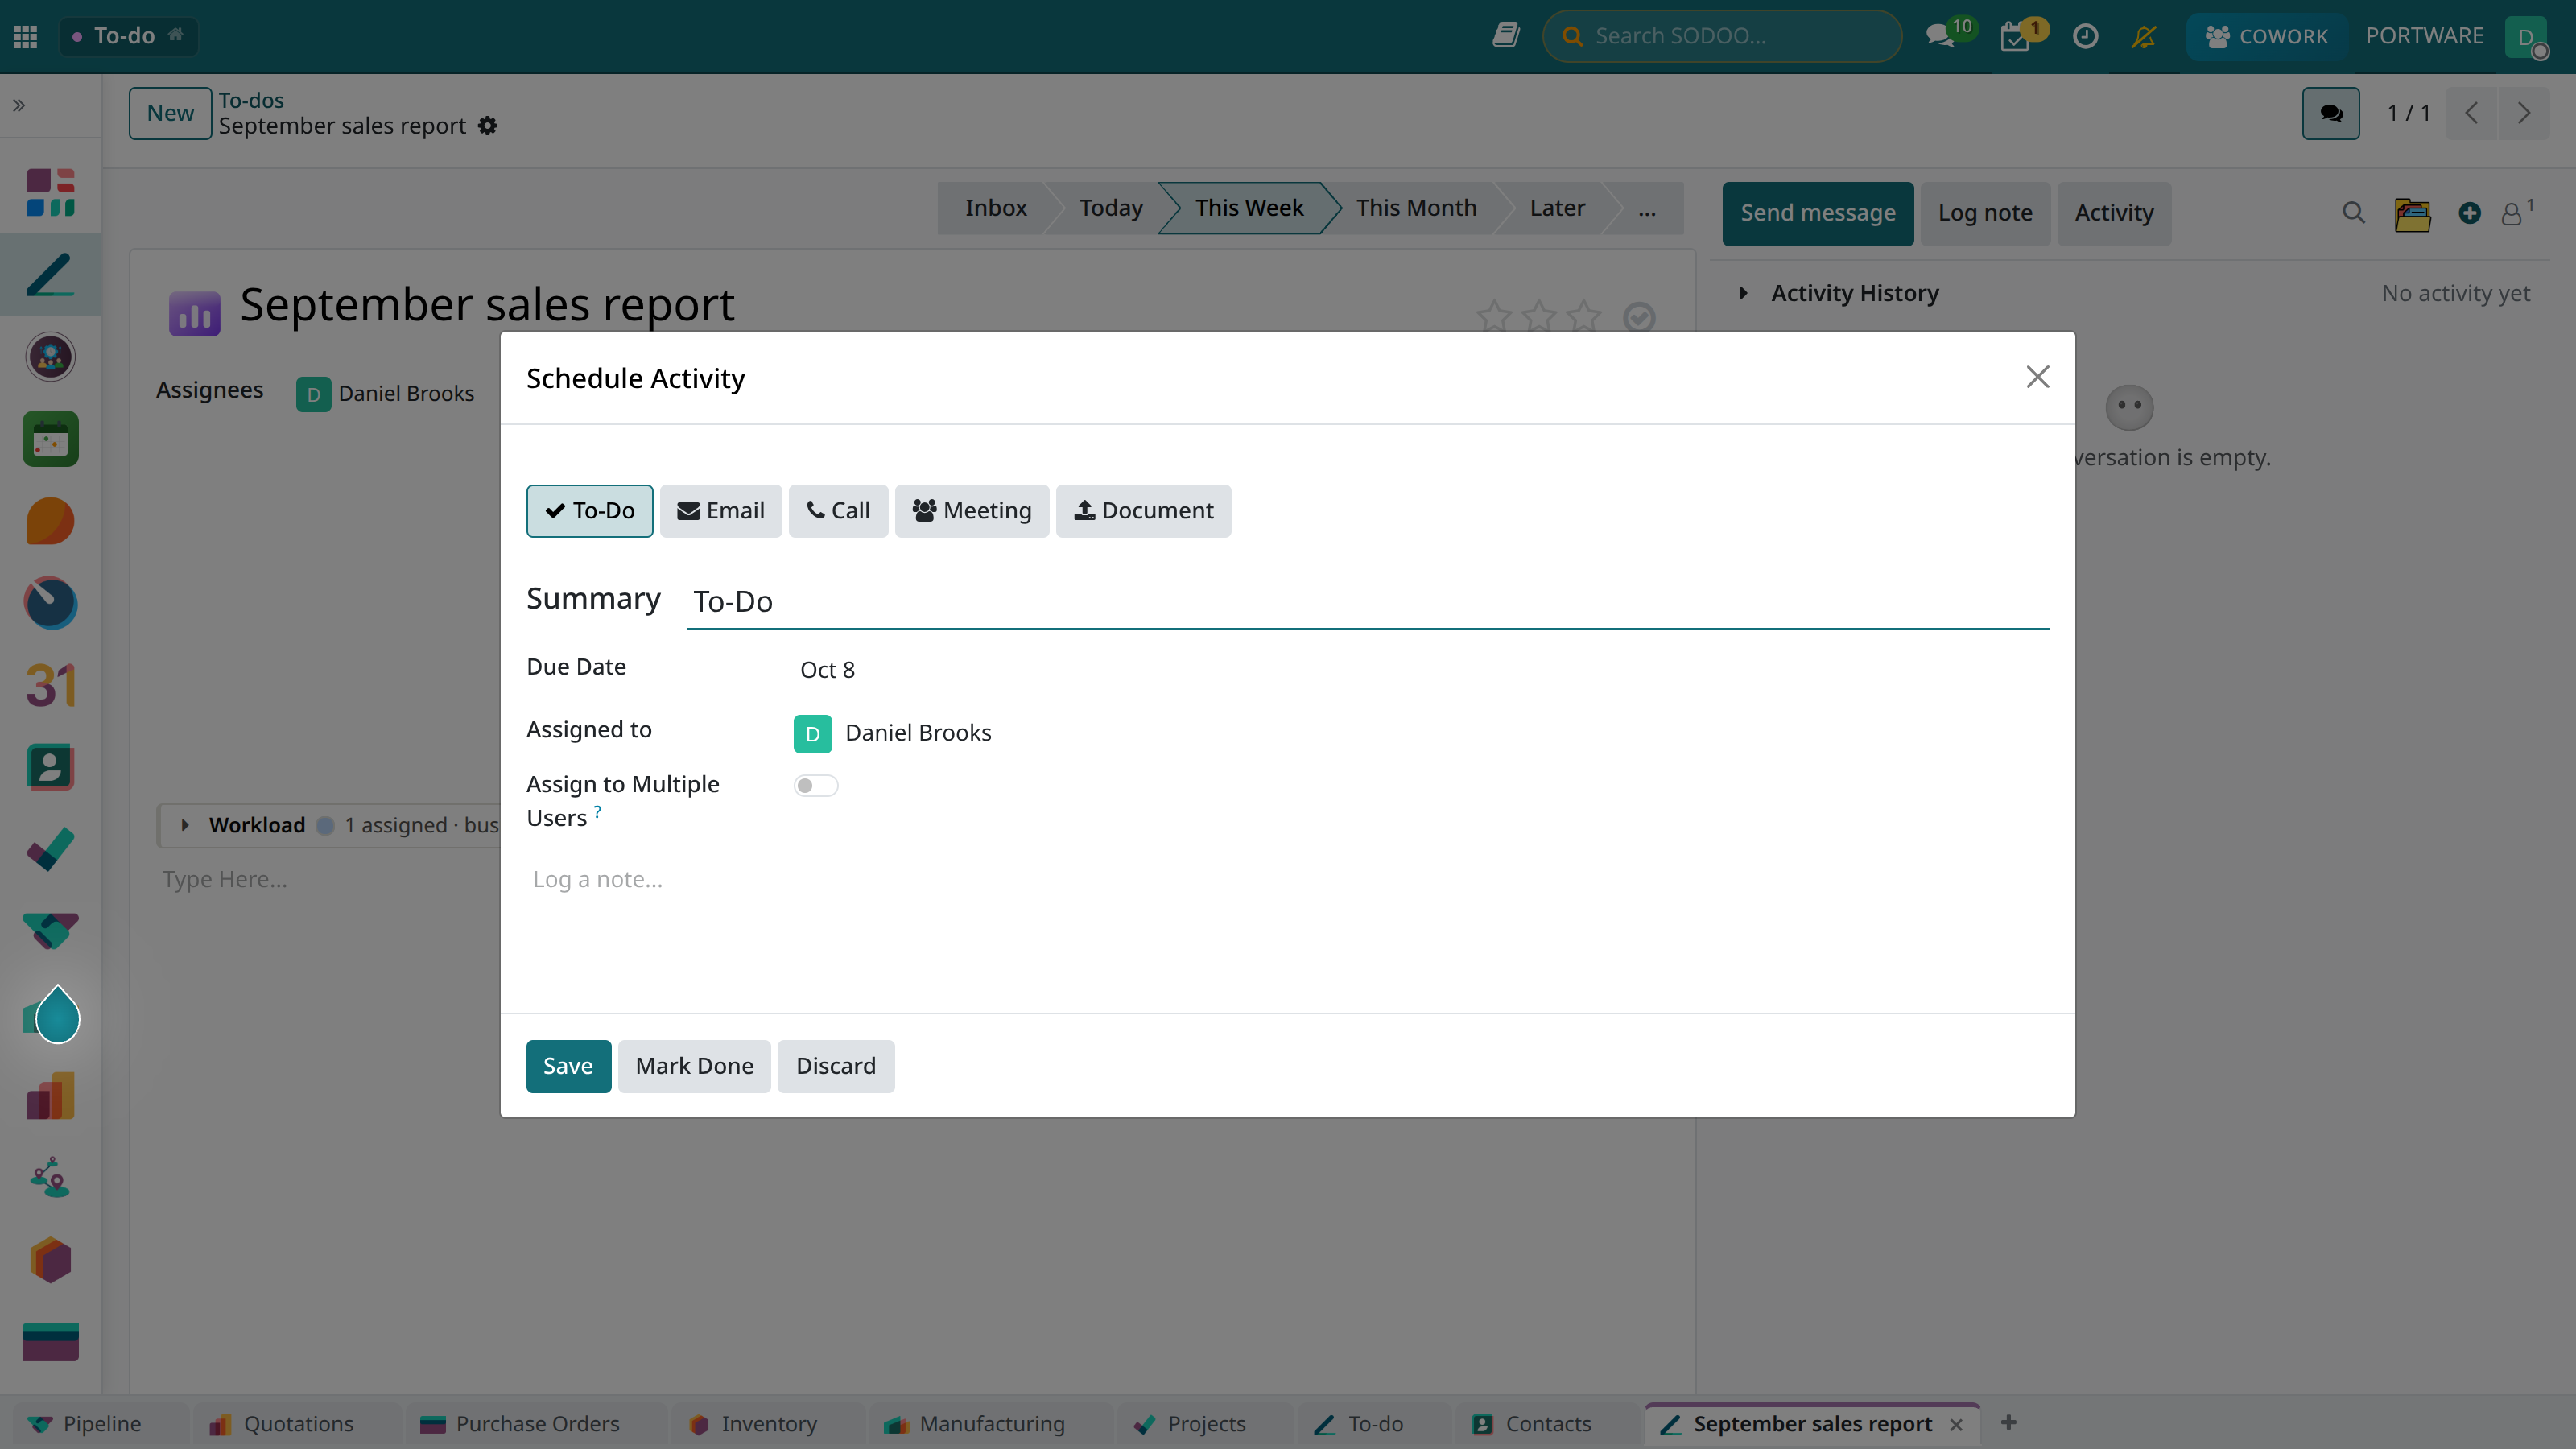Click the chatter speech bubble button
The image size is (2576, 1449).
pyautogui.click(x=2330, y=113)
